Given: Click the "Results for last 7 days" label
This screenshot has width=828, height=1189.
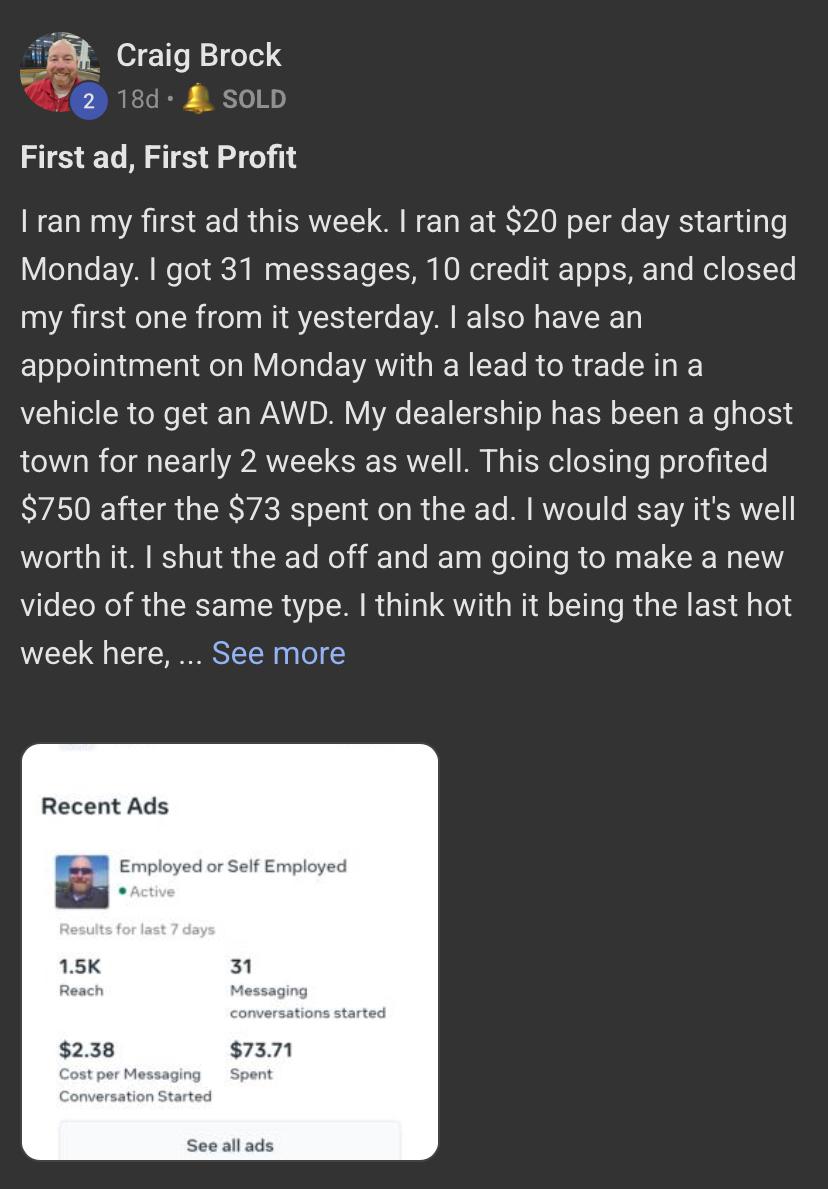Looking at the screenshot, I should point(137,929).
